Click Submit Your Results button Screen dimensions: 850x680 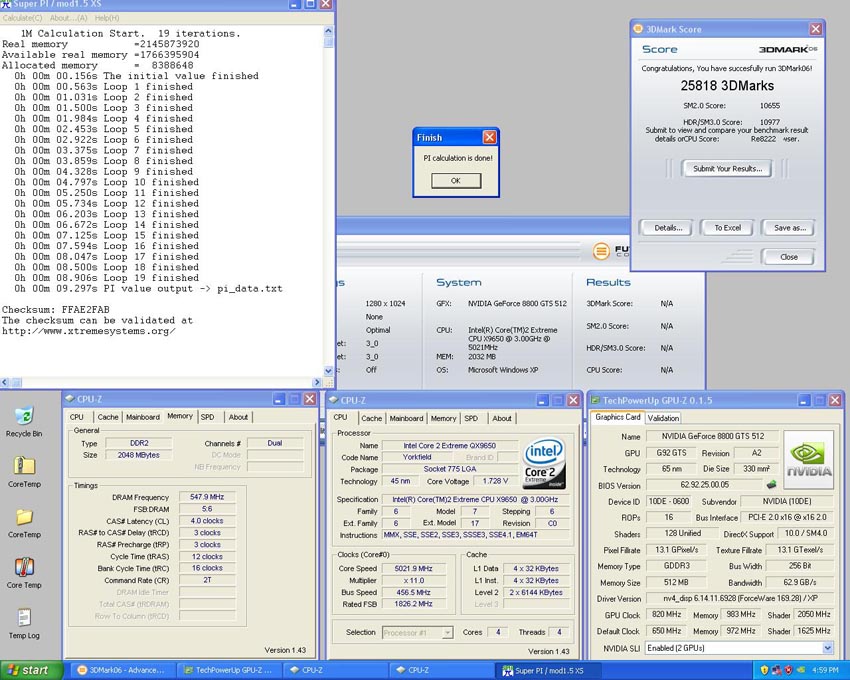click(x=727, y=169)
